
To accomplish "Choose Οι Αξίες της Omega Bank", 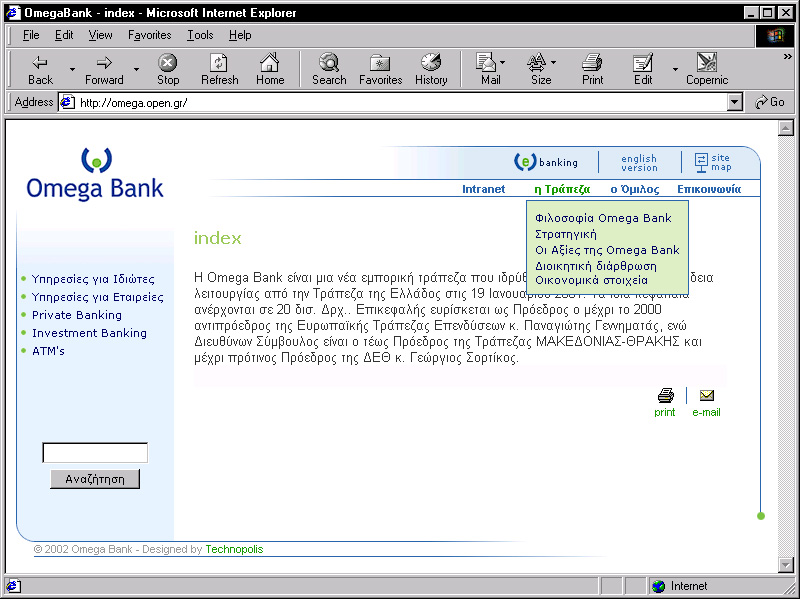I will coord(607,250).
